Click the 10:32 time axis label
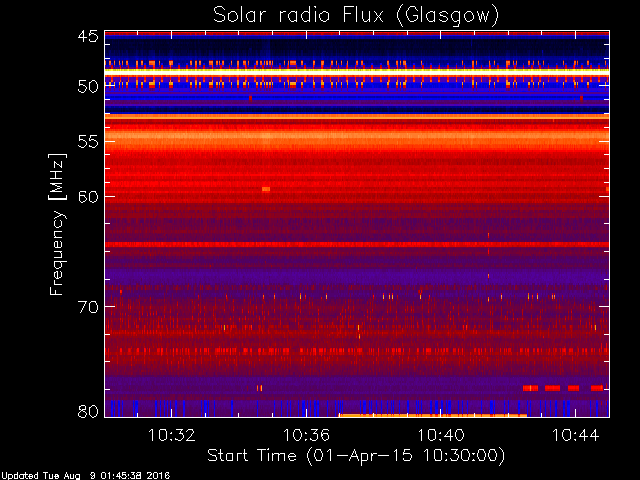This screenshot has width=640, height=480. pos(171,435)
